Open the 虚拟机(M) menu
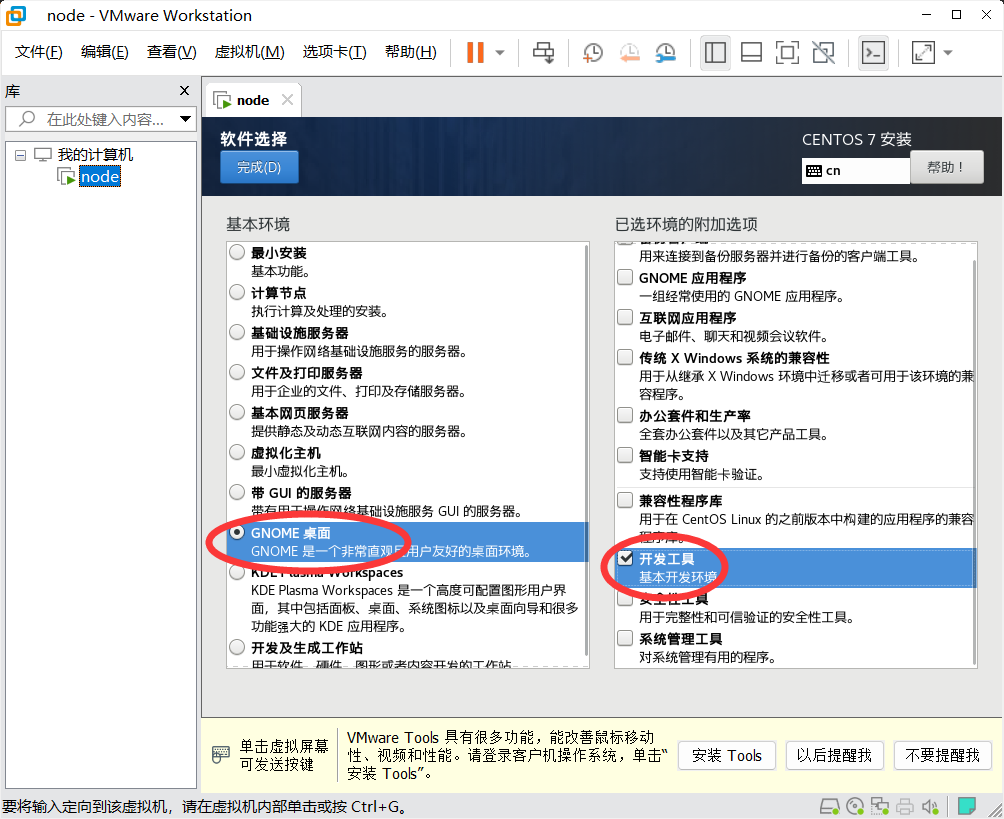 click(249, 52)
